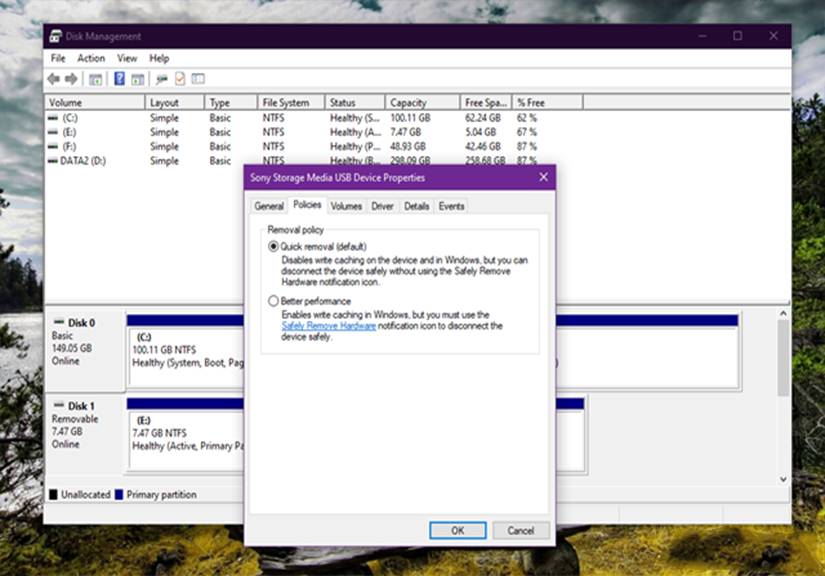Click the Show/Hide Console Tree toolbar icon

(x=95, y=79)
